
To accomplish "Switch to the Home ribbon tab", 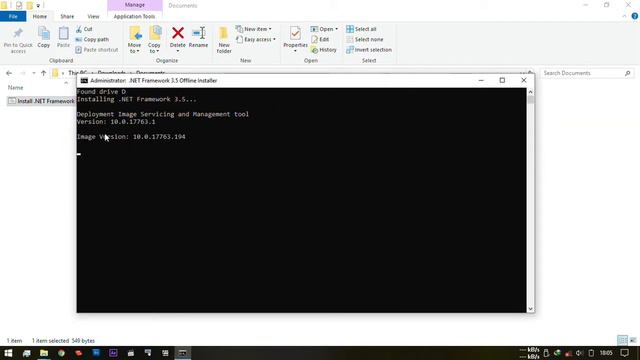I will [x=40, y=16].
